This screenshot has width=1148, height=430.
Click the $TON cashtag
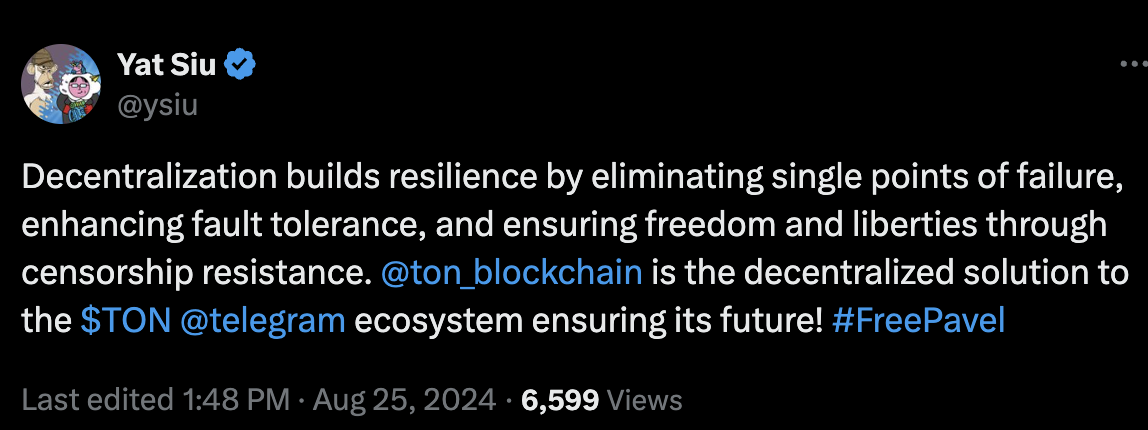pos(125,321)
